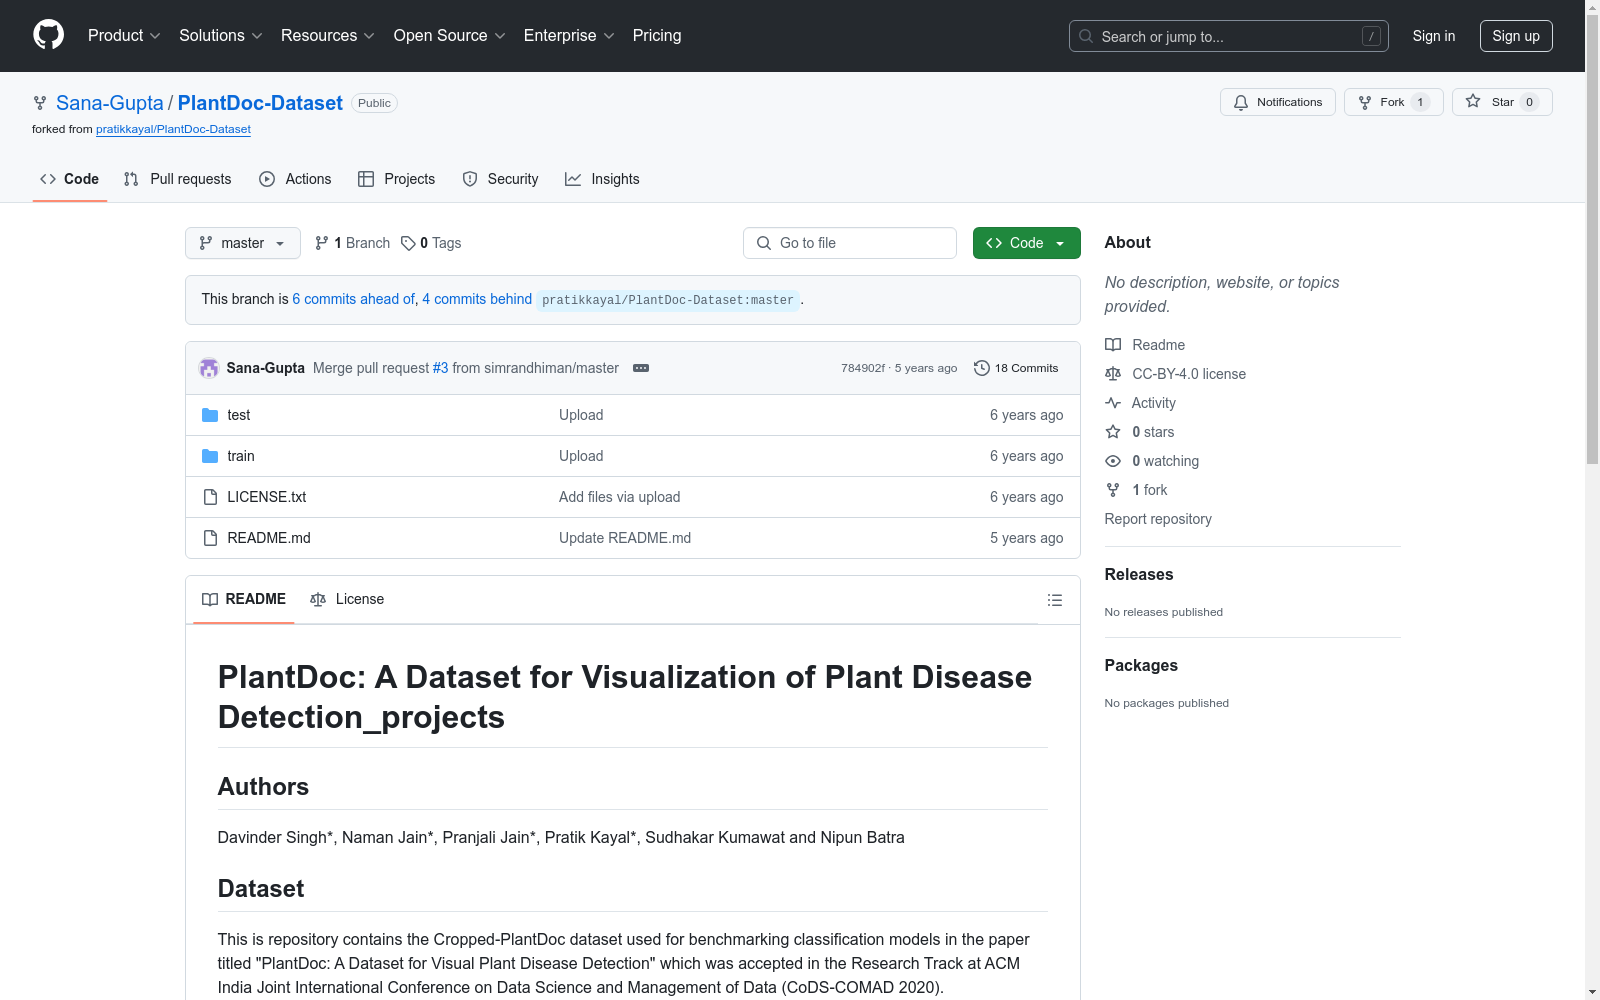Fork the repository using Fork button
1600x1000 pixels.
point(1382,102)
